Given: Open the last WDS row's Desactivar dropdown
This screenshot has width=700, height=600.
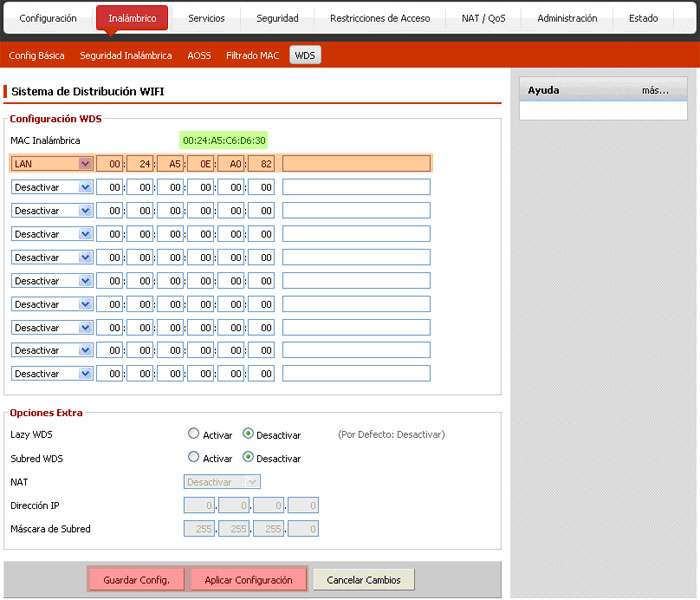Looking at the screenshot, I should click(52, 374).
